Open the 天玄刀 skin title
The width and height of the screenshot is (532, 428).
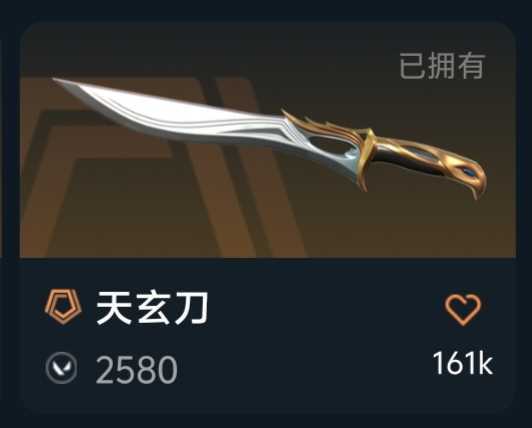[152, 309]
